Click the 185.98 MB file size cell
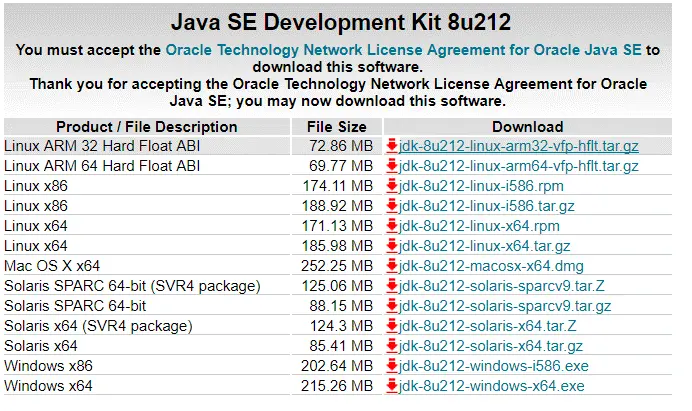 [x=338, y=246]
